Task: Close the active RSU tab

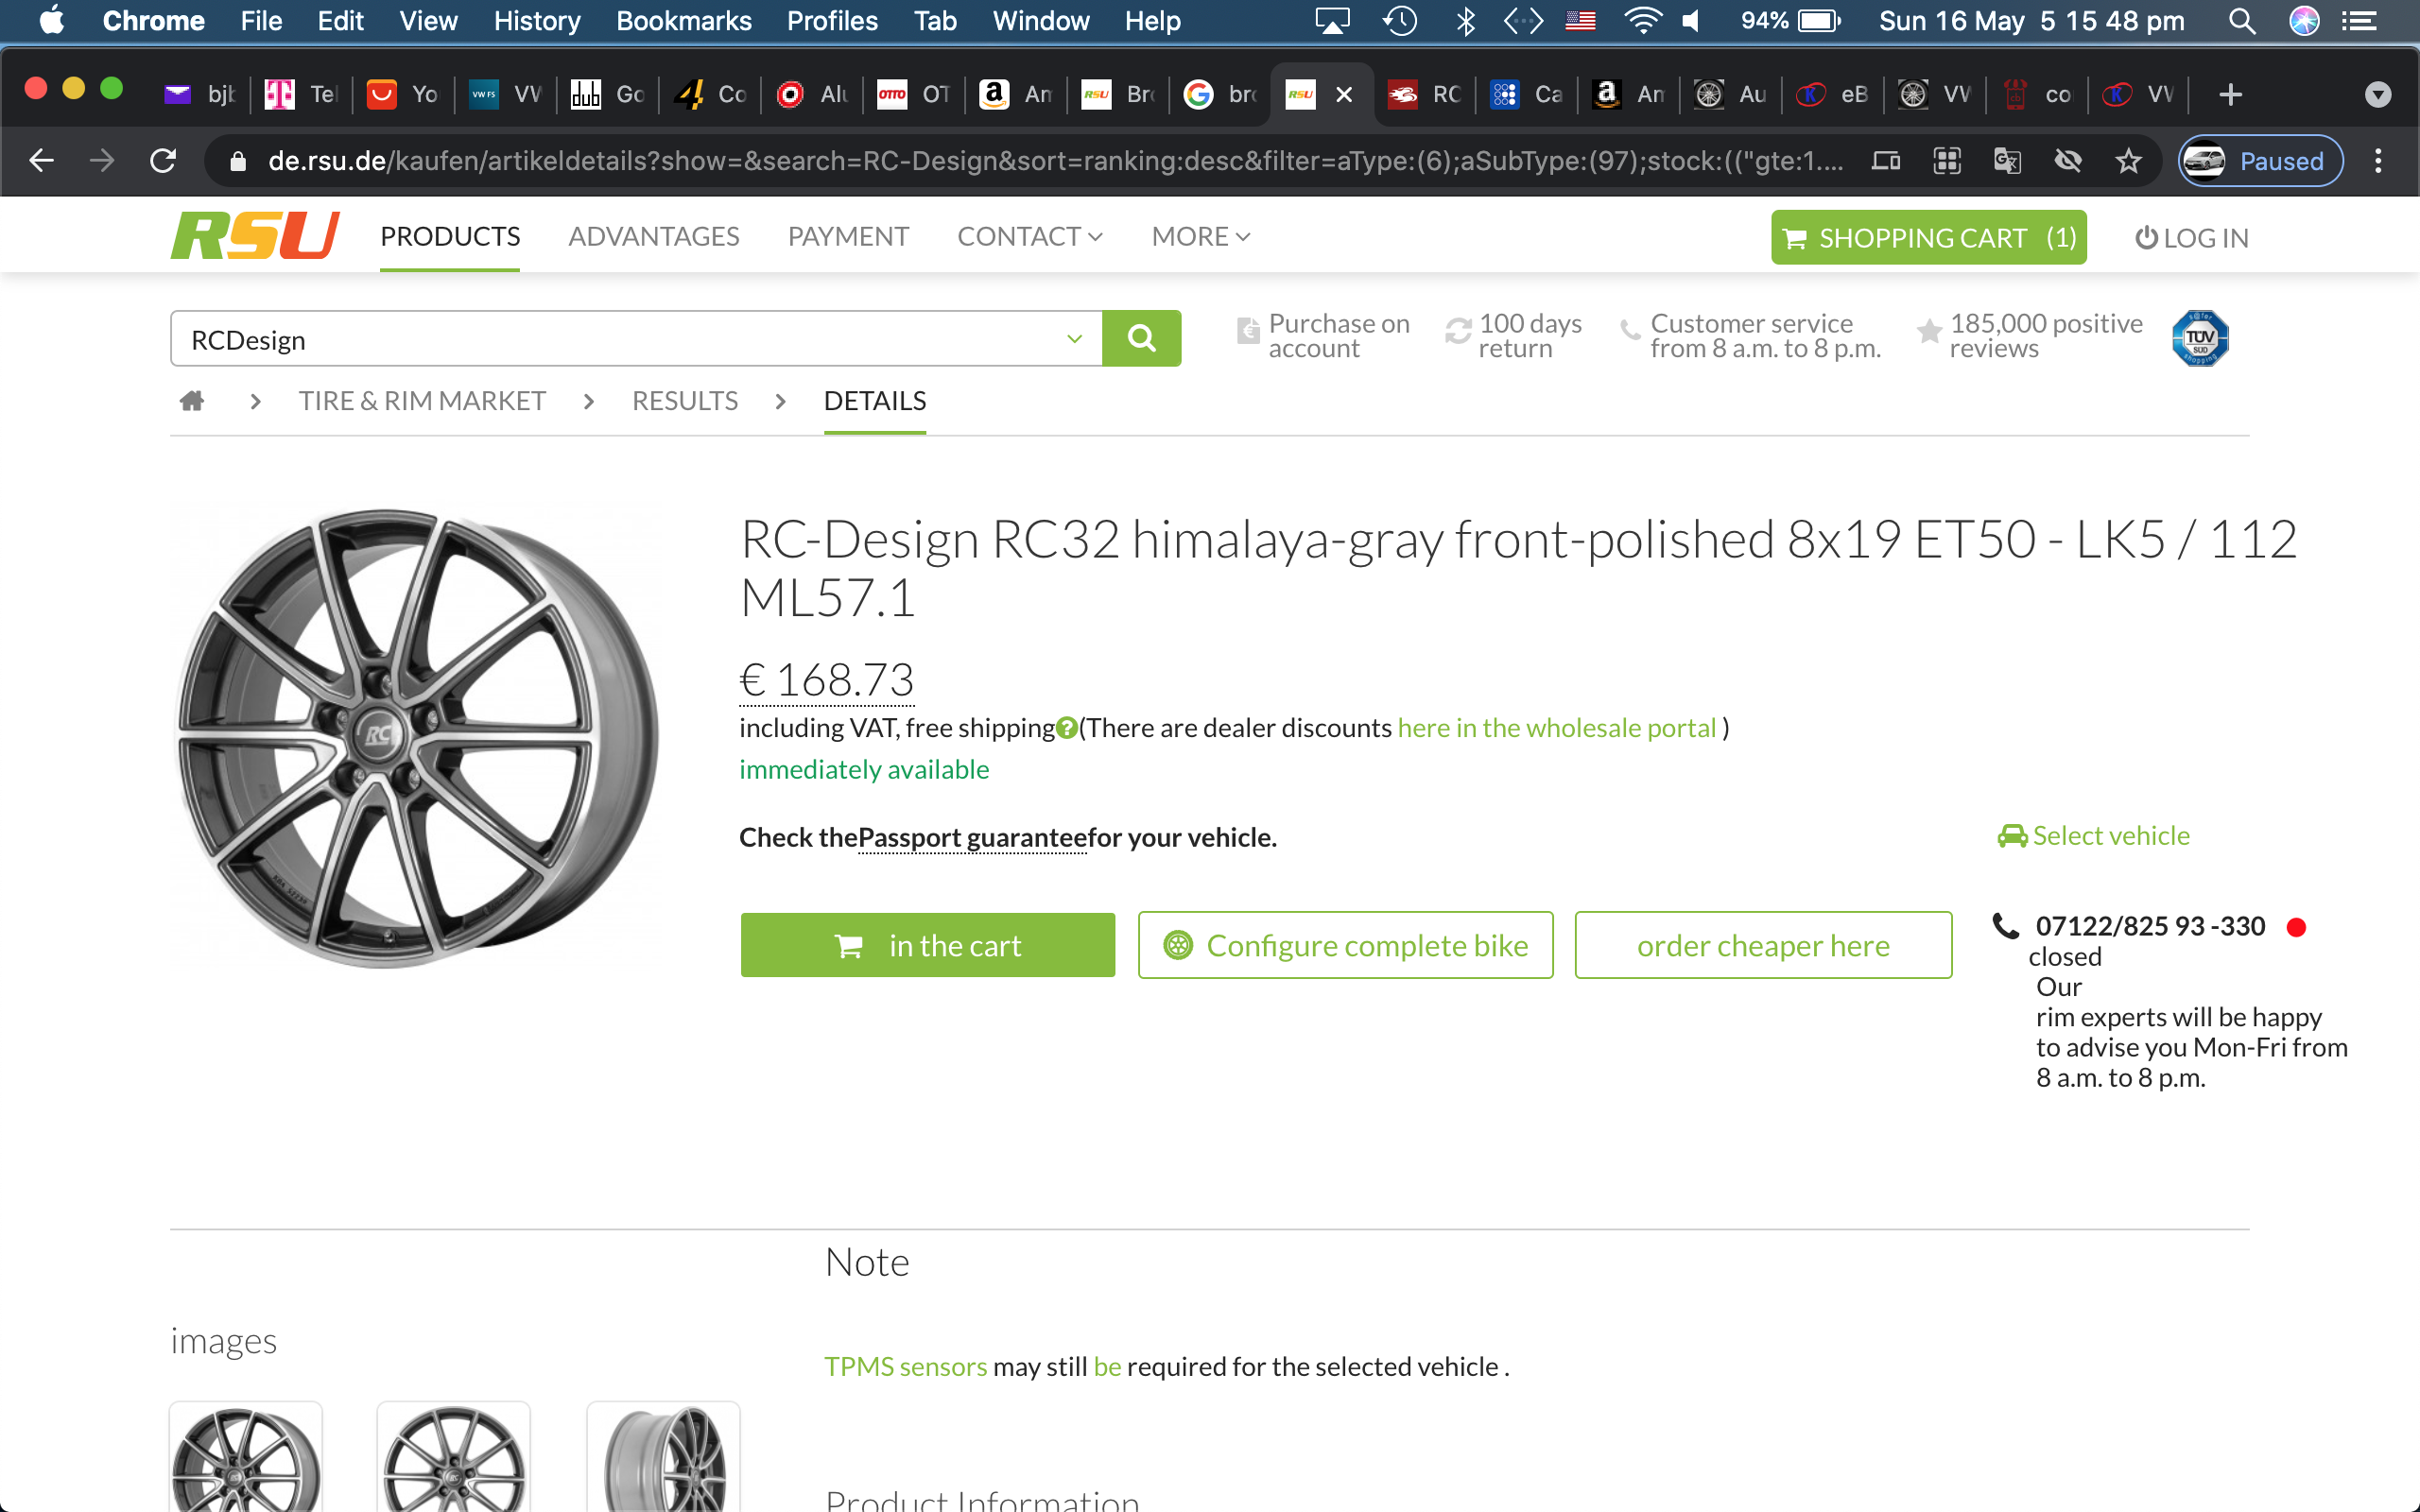Action: click(x=1344, y=94)
